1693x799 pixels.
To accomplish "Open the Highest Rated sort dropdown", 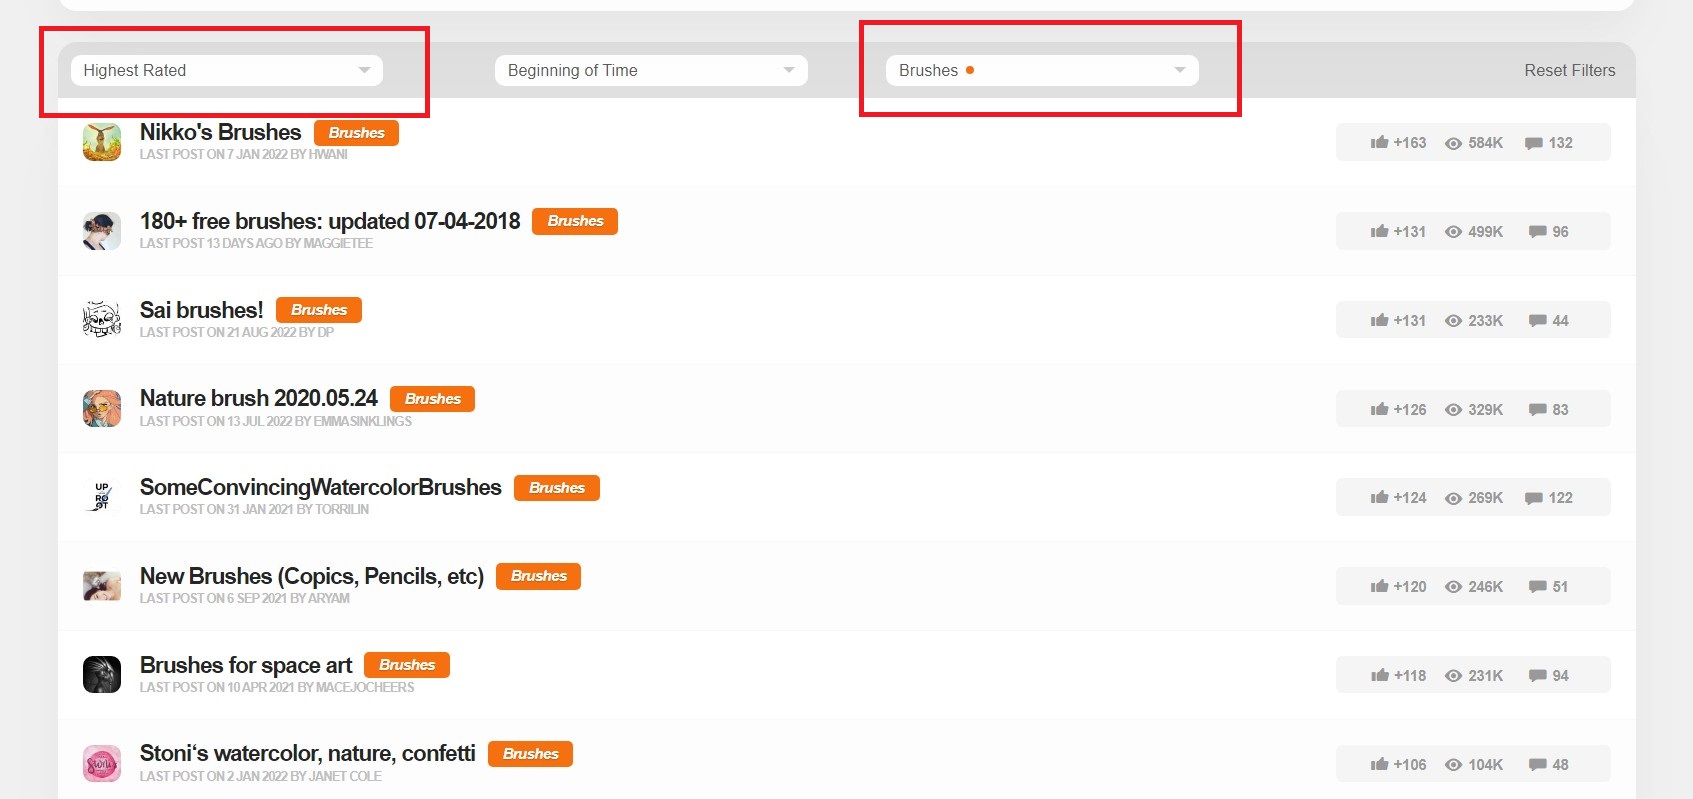I will click(x=227, y=70).
